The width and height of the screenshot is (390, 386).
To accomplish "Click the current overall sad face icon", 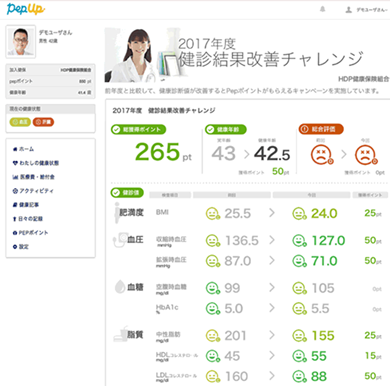I will 366,155.
